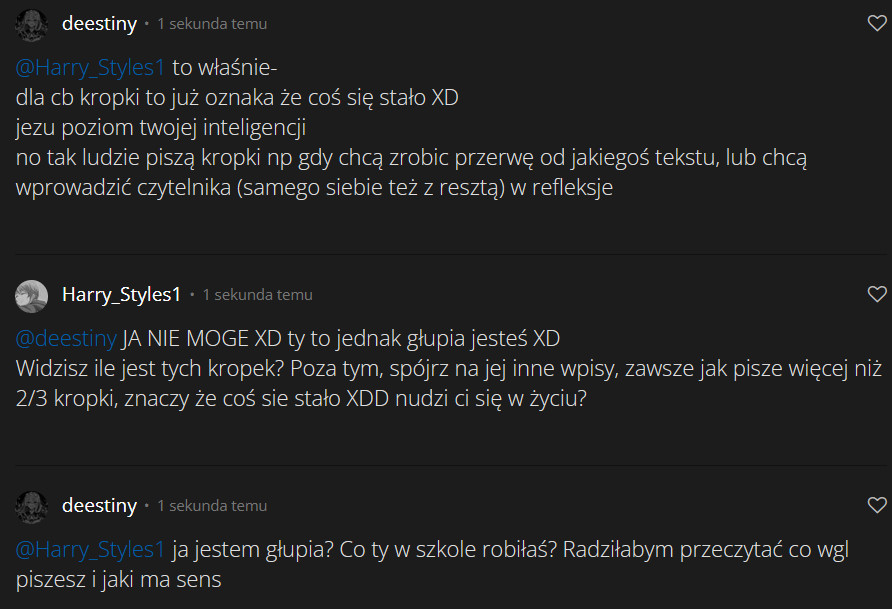Open the deestiny username on the top comment

click(x=99, y=24)
